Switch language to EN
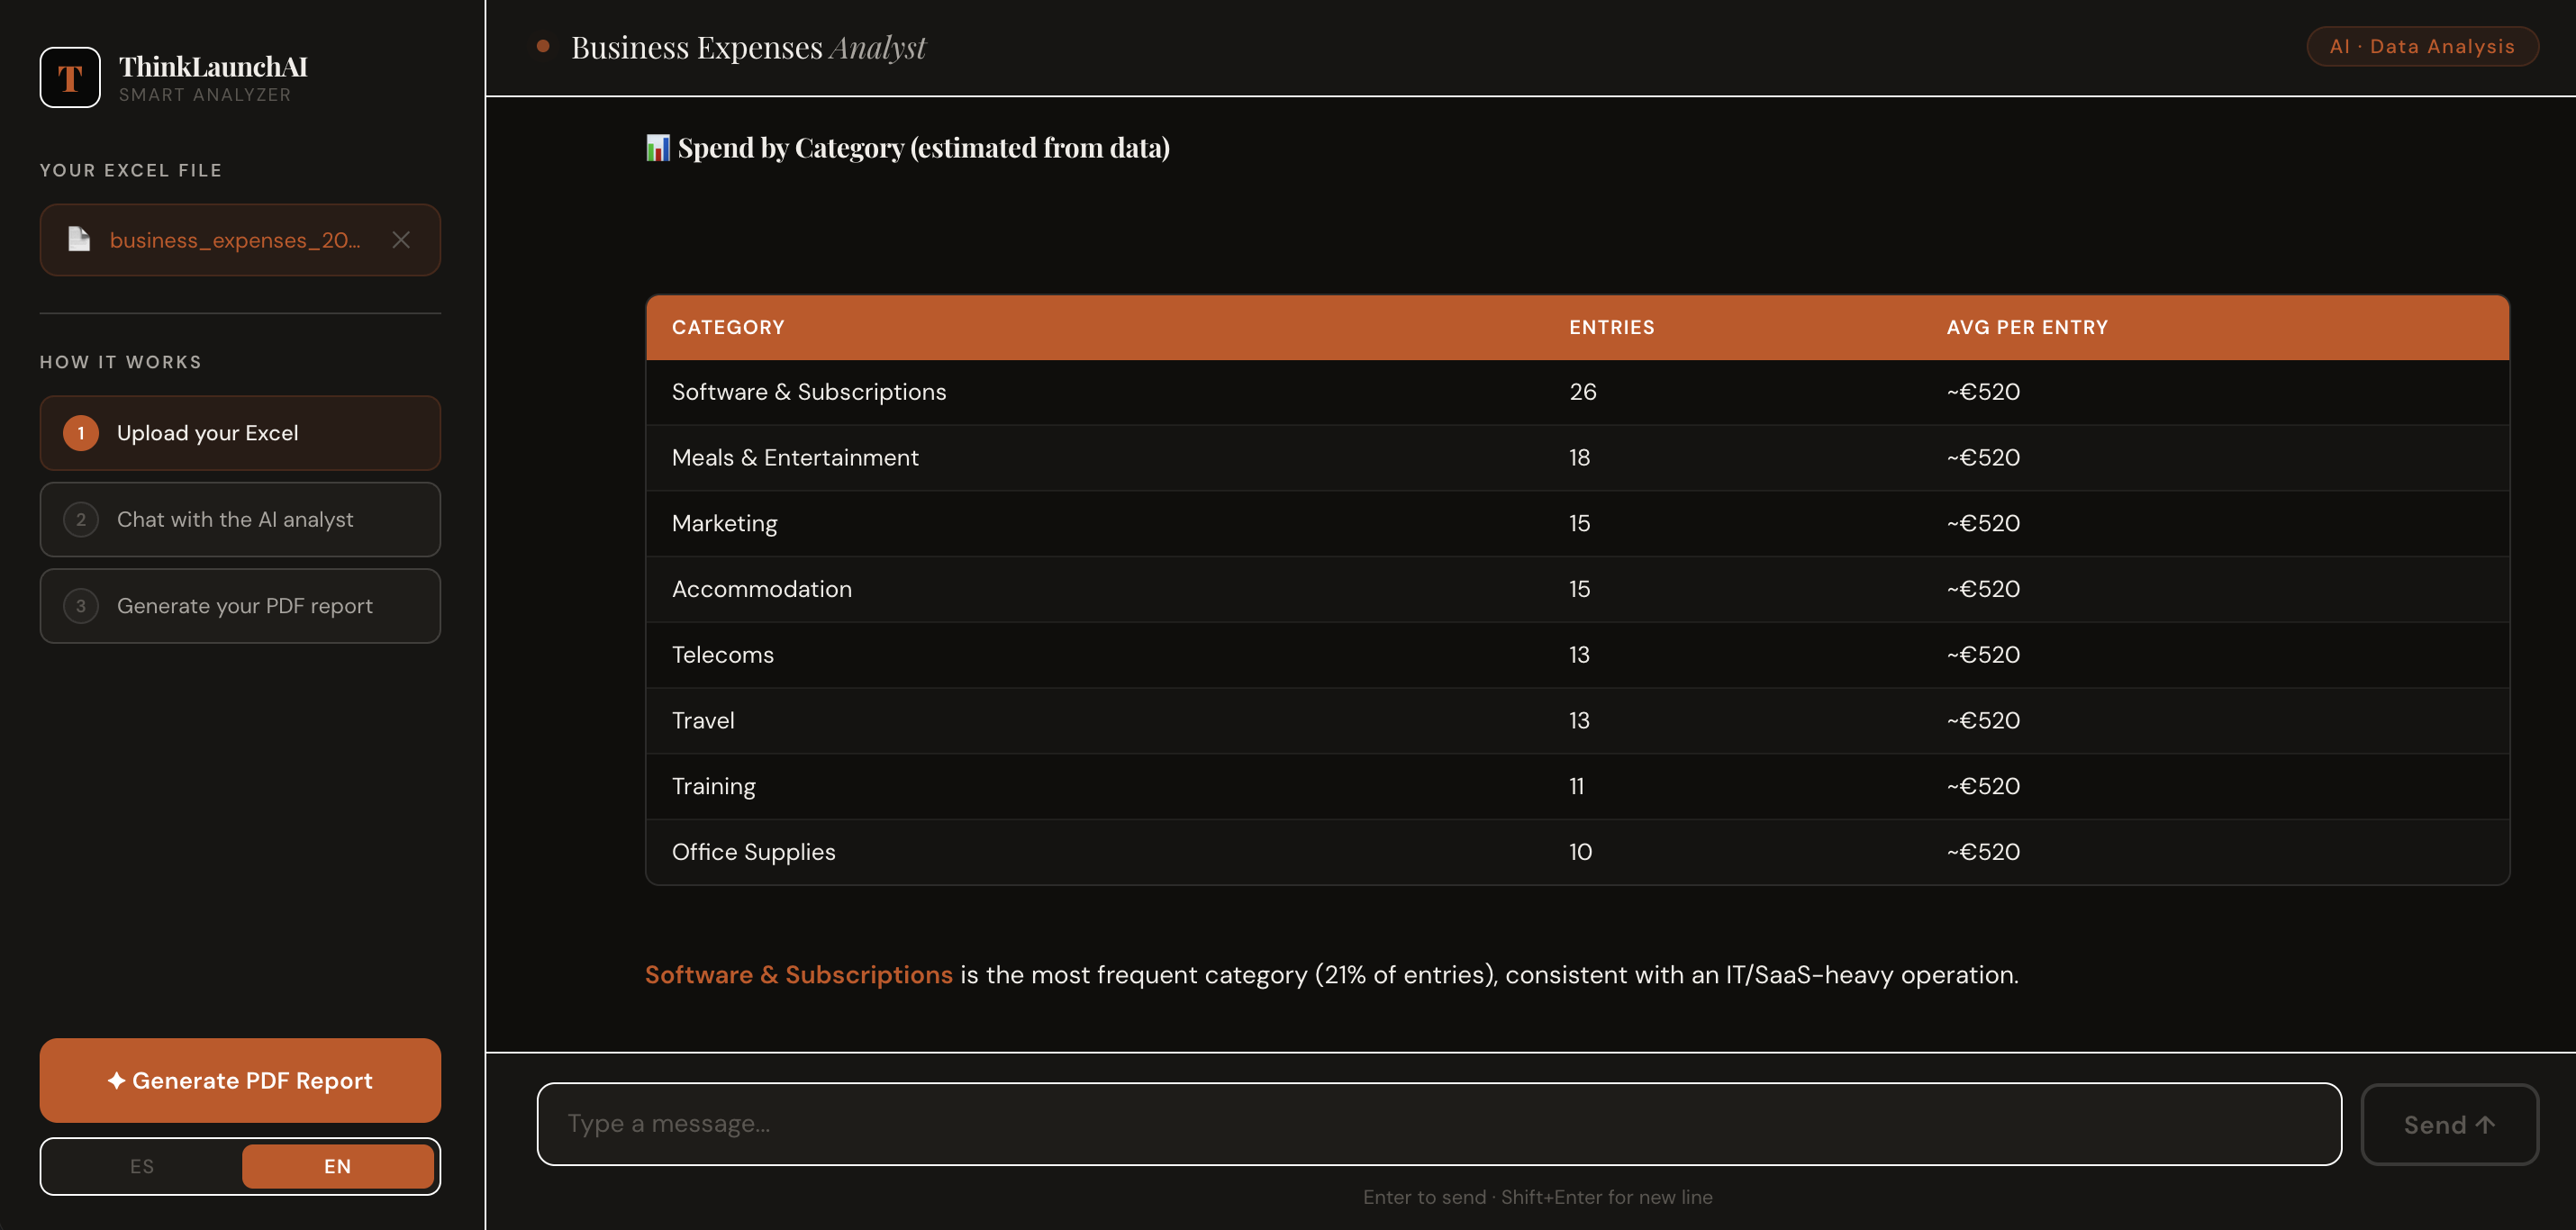 click(338, 1166)
